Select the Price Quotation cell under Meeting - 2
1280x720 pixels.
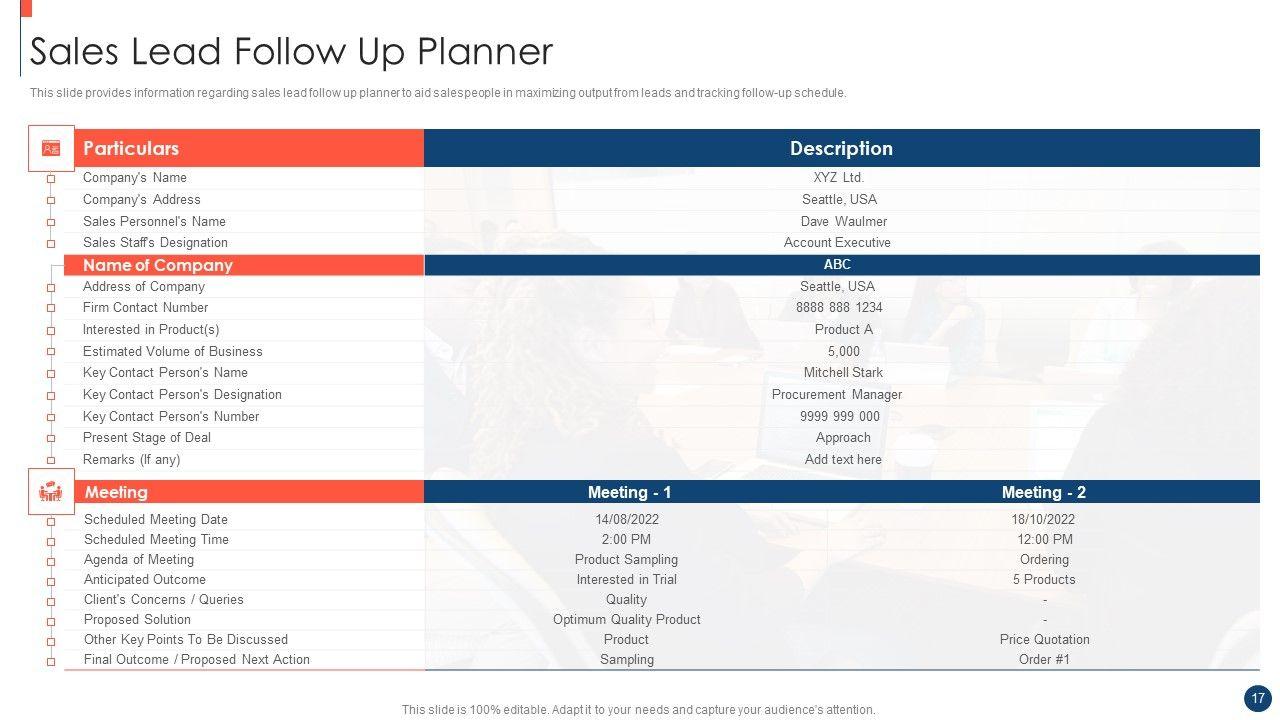pos(1044,640)
